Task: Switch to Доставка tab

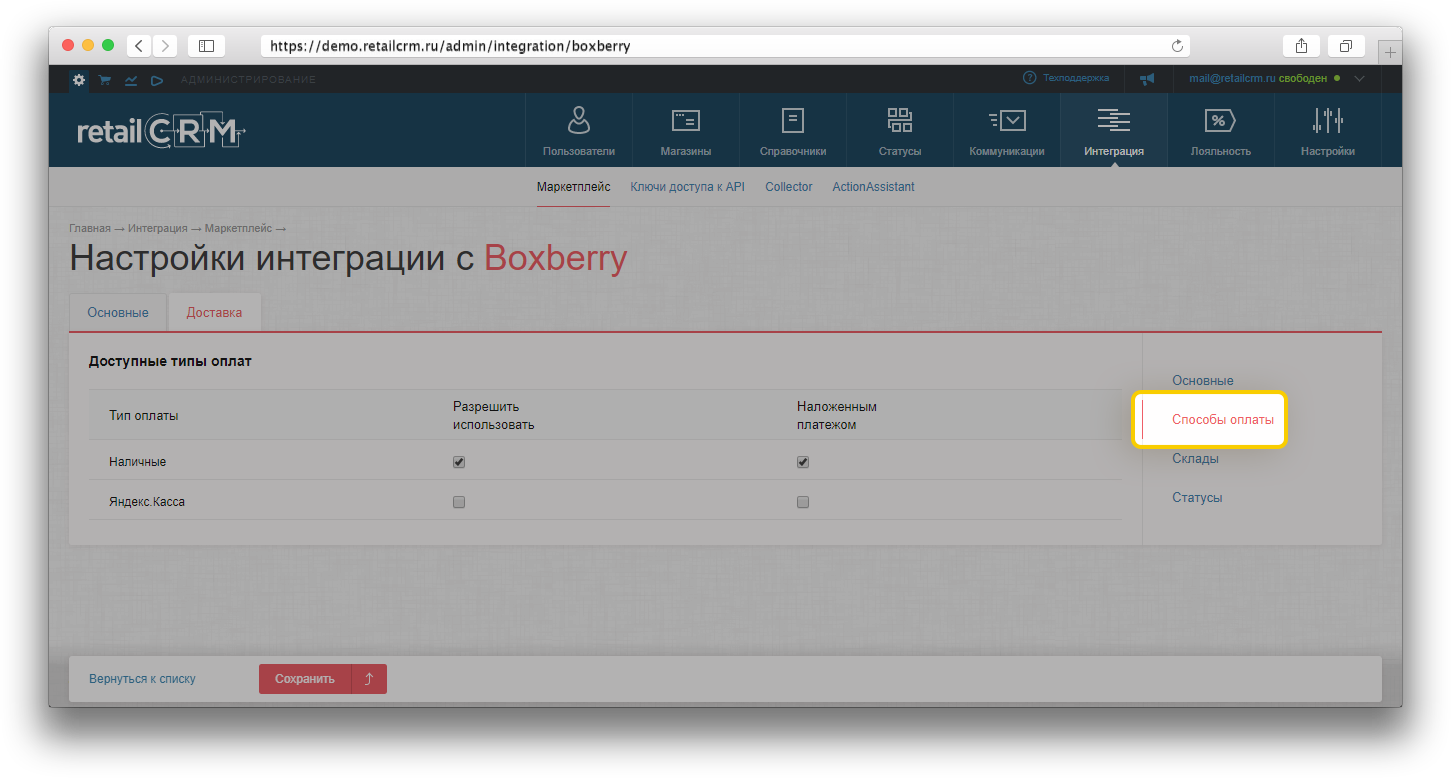Action: click(x=214, y=312)
